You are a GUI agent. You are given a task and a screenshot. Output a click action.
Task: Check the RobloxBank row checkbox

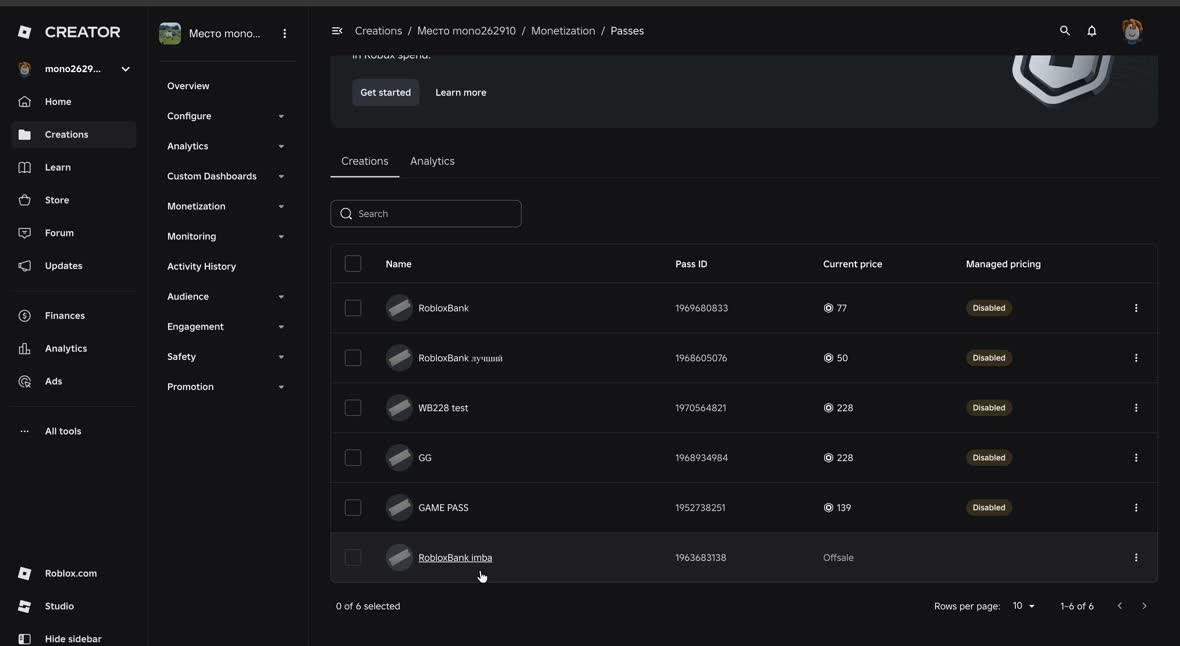[x=353, y=308]
